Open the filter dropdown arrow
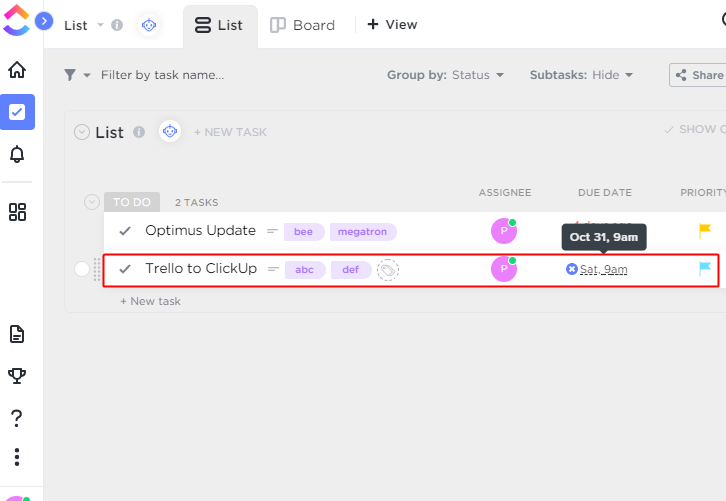This screenshot has width=726, height=501. click(x=87, y=75)
